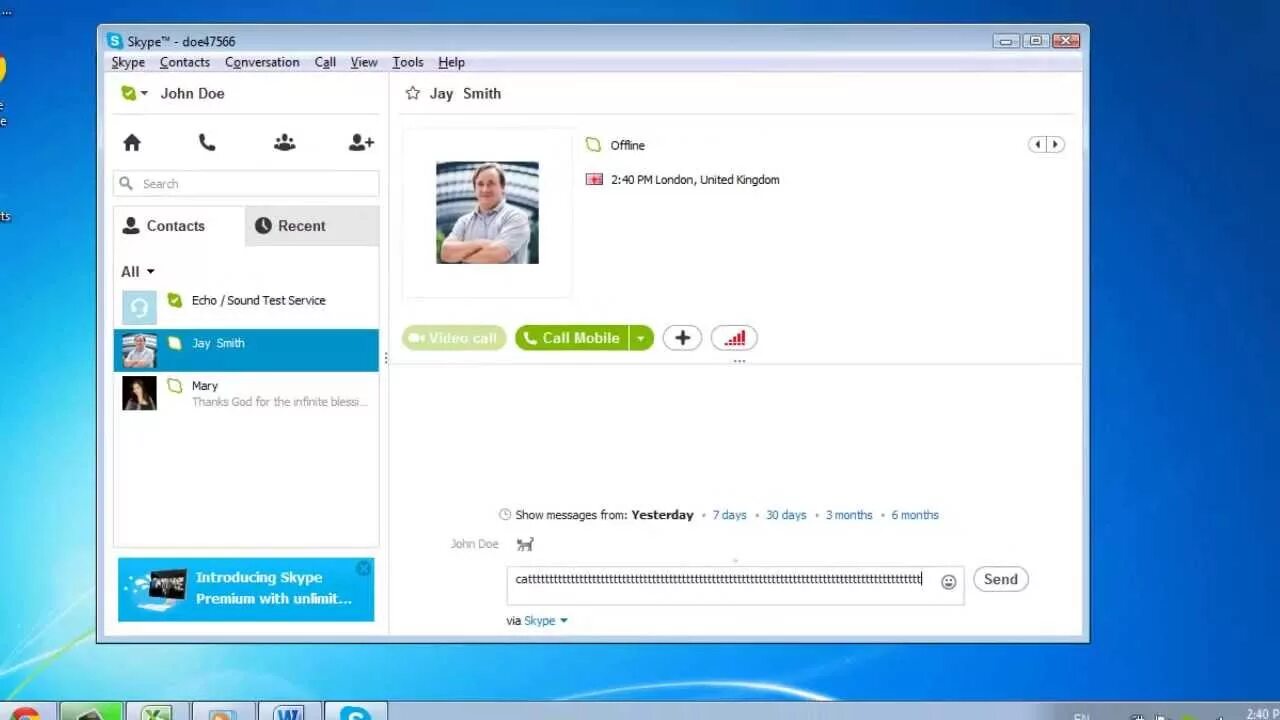Open the Help menu
Screen dimensions: 1280x720
pos(451,62)
